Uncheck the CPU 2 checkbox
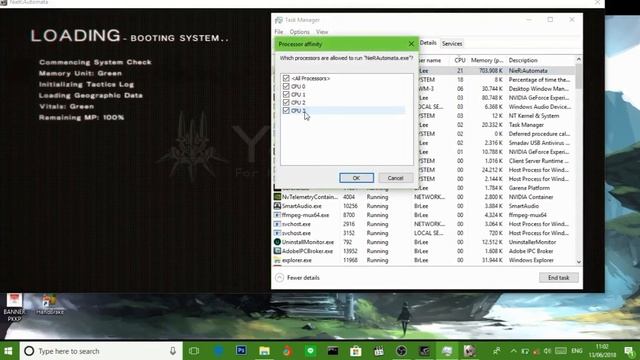Image resolution: width=640 pixels, height=360 pixels. coord(286,102)
